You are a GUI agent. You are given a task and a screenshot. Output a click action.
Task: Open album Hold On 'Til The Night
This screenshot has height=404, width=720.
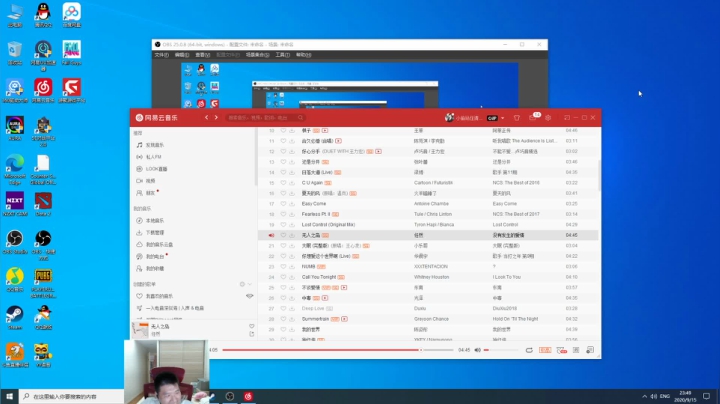click(515, 319)
